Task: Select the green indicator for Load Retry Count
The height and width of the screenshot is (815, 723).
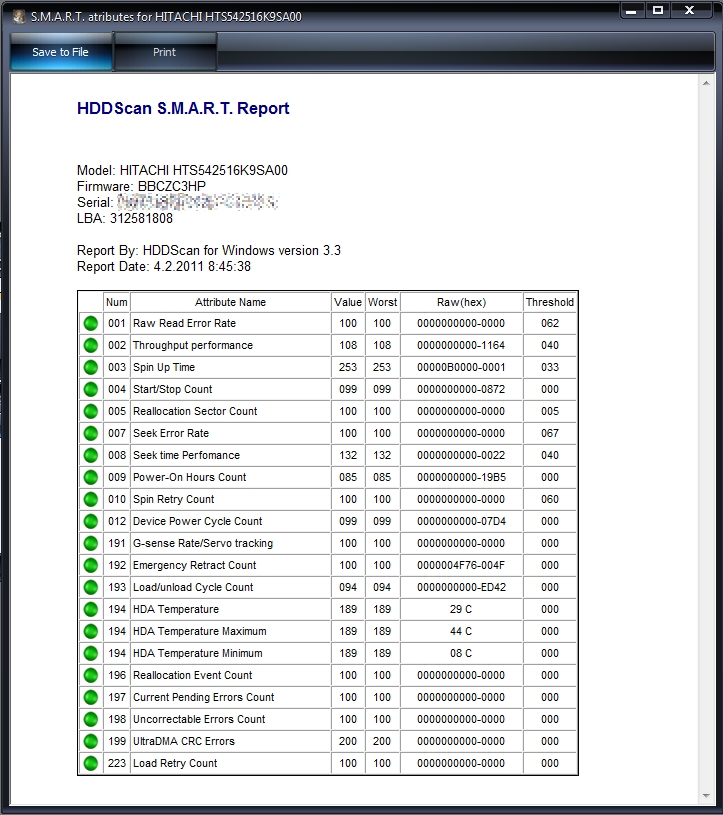Action: coord(91,764)
